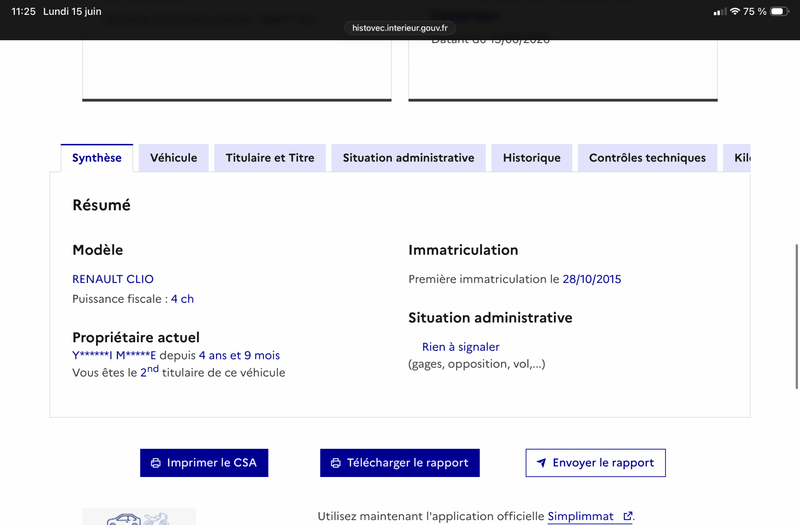Switch to the Véhicule tab
Screen dimensions: 800x525
coord(173,158)
